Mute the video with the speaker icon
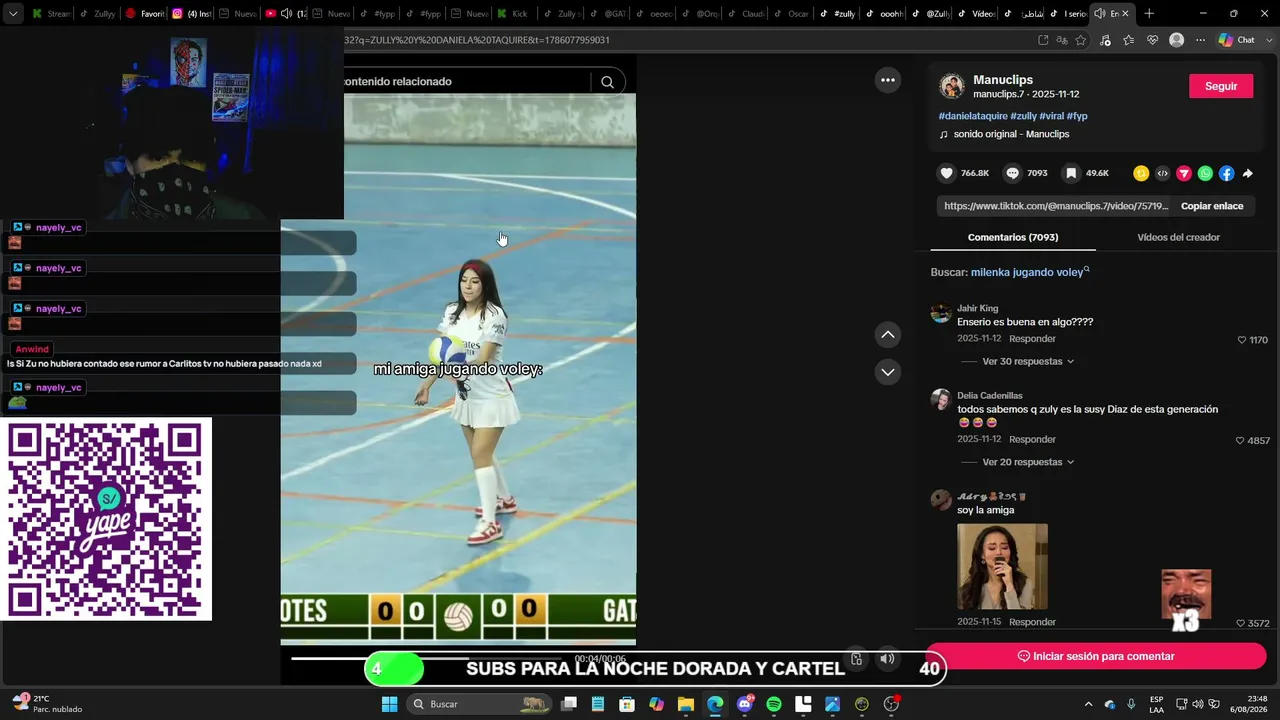 (887, 659)
